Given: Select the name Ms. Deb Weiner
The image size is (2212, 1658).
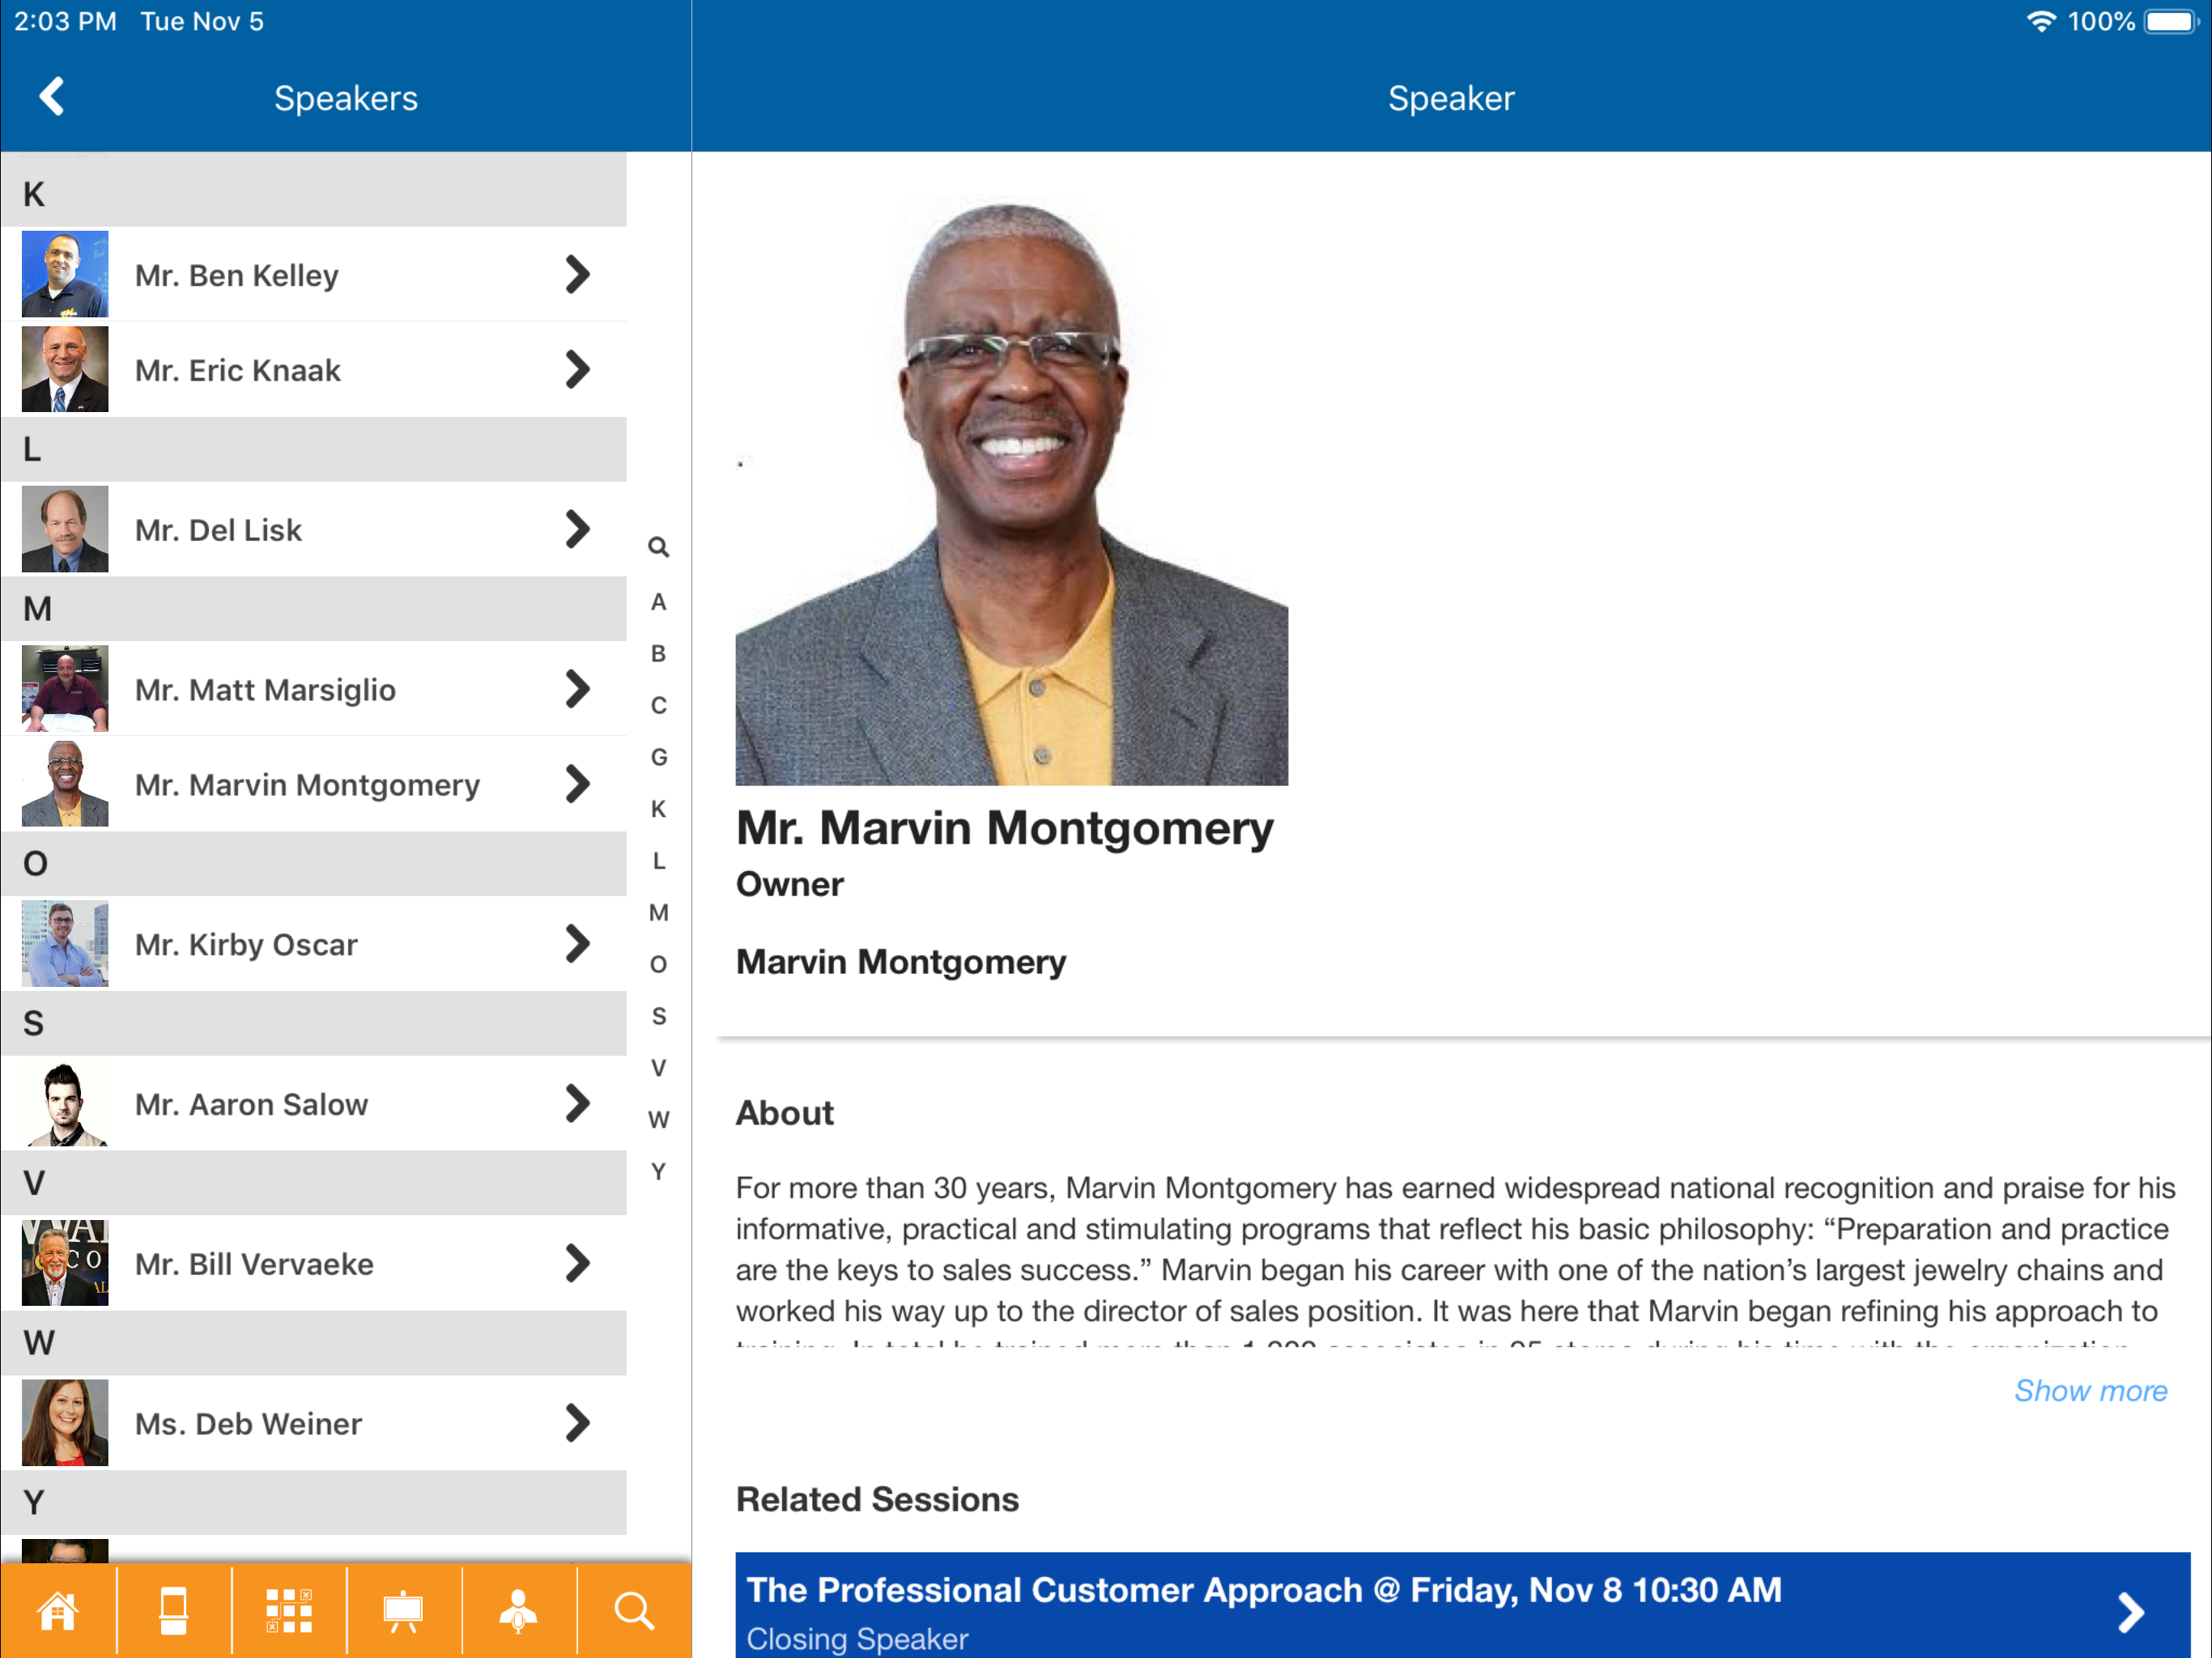Looking at the screenshot, I should point(248,1424).
